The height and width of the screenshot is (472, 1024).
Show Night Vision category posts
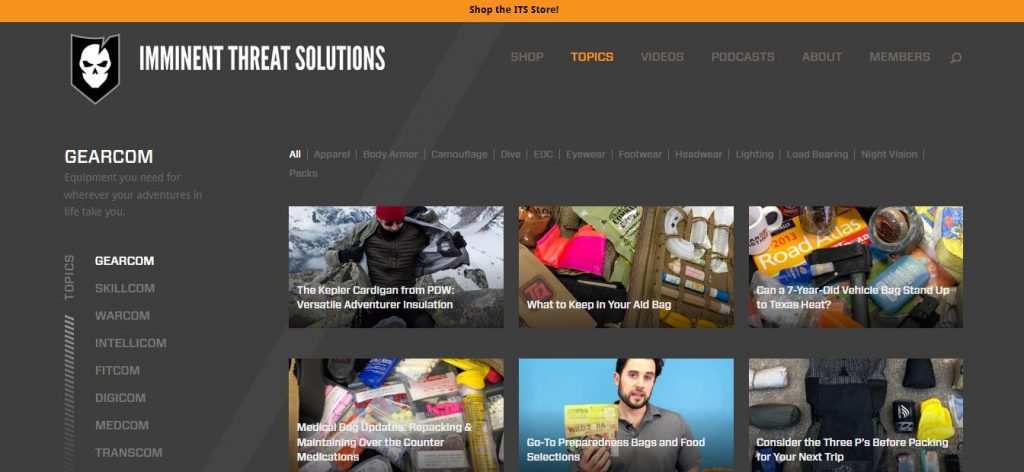(889, 155)
